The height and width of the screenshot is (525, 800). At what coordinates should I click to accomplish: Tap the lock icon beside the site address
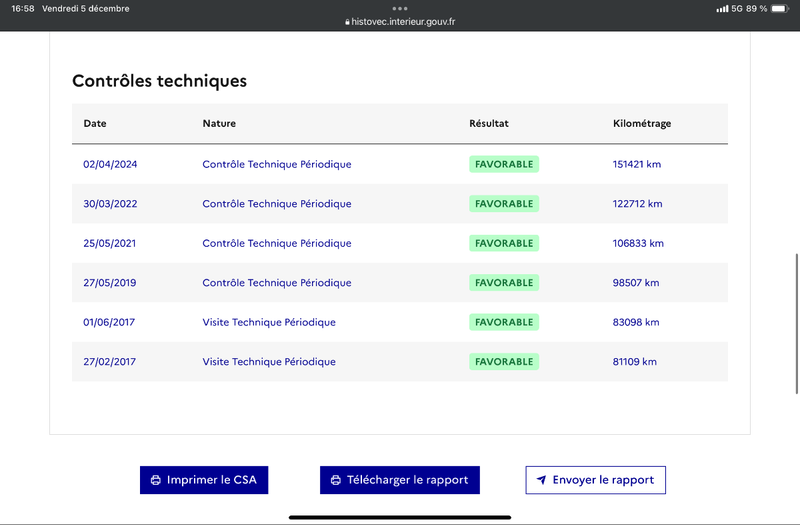[347, 21]
